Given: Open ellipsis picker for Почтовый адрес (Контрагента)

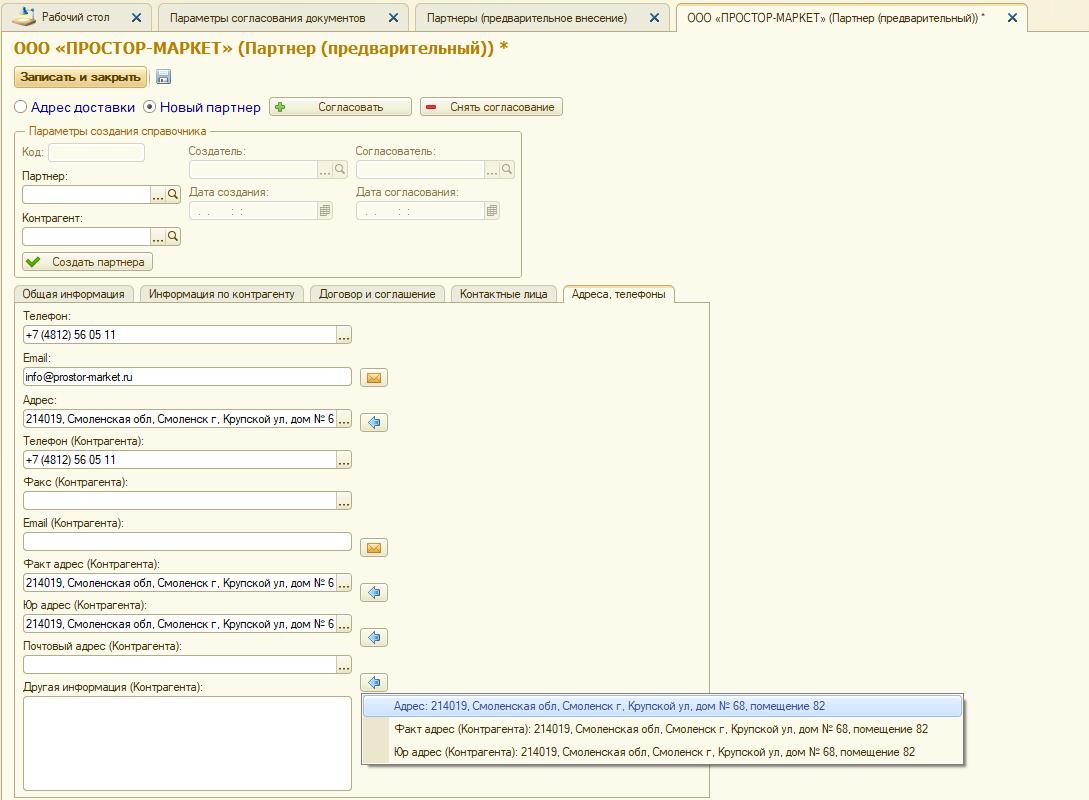Looking at the screenshot, I should pyautogui.click(x=344, y=665).
